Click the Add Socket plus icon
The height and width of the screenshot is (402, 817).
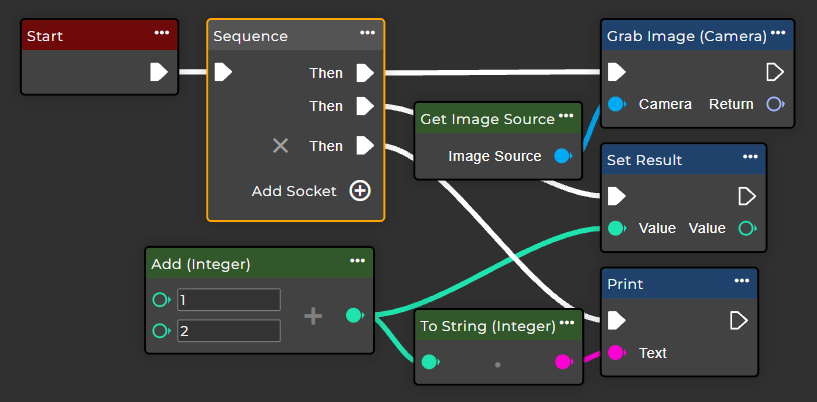[x=360, y=191]
